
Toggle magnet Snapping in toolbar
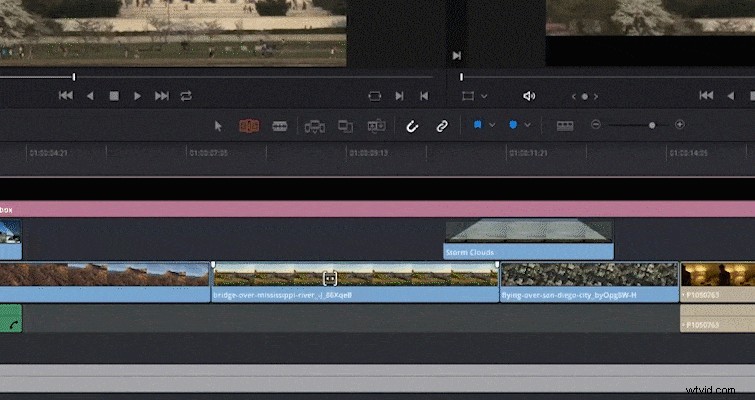pos(412,126)
